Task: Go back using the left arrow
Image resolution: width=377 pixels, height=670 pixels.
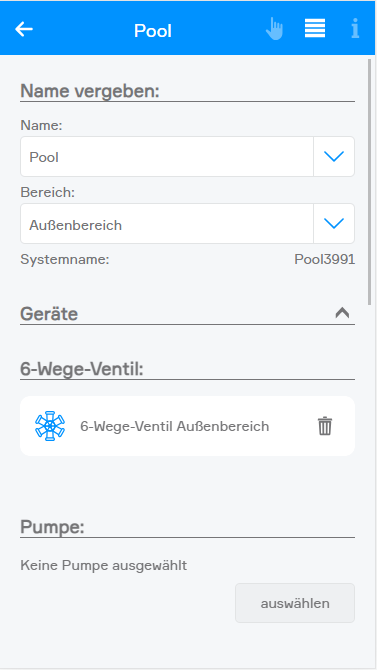Action: [24, 29]
